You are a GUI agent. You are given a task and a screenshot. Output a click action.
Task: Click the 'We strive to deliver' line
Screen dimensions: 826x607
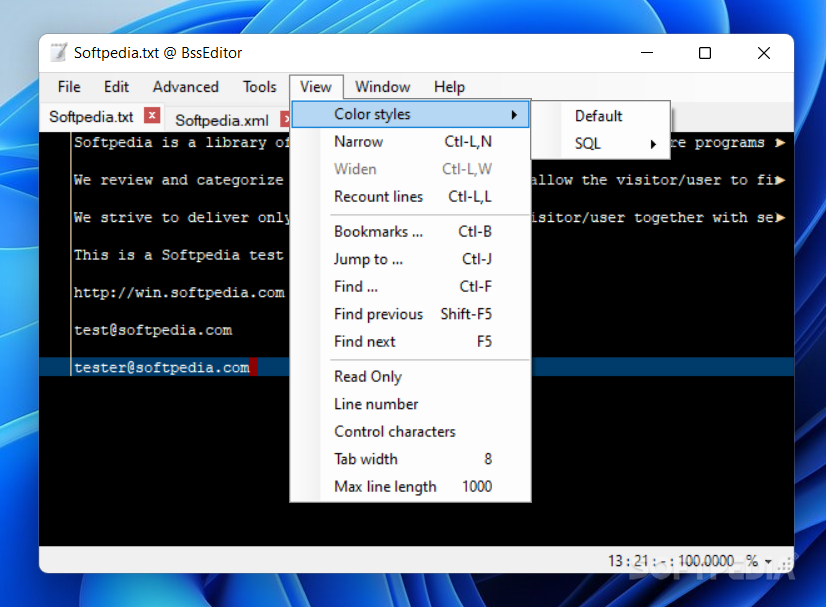point(181,218)
